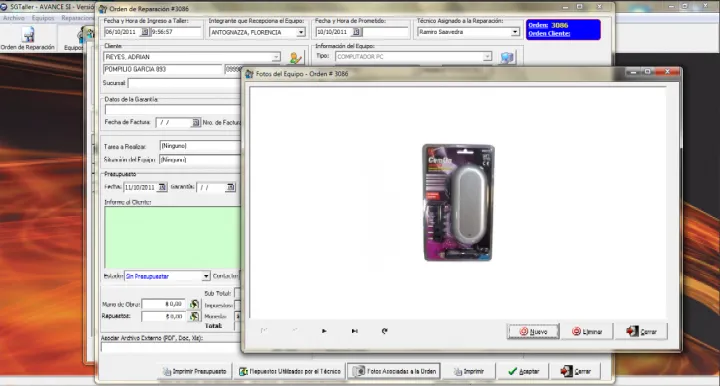Click the Repuestos calculator icon
The width and height of the screenshot is (720, 386).
[x=195, y=316]
